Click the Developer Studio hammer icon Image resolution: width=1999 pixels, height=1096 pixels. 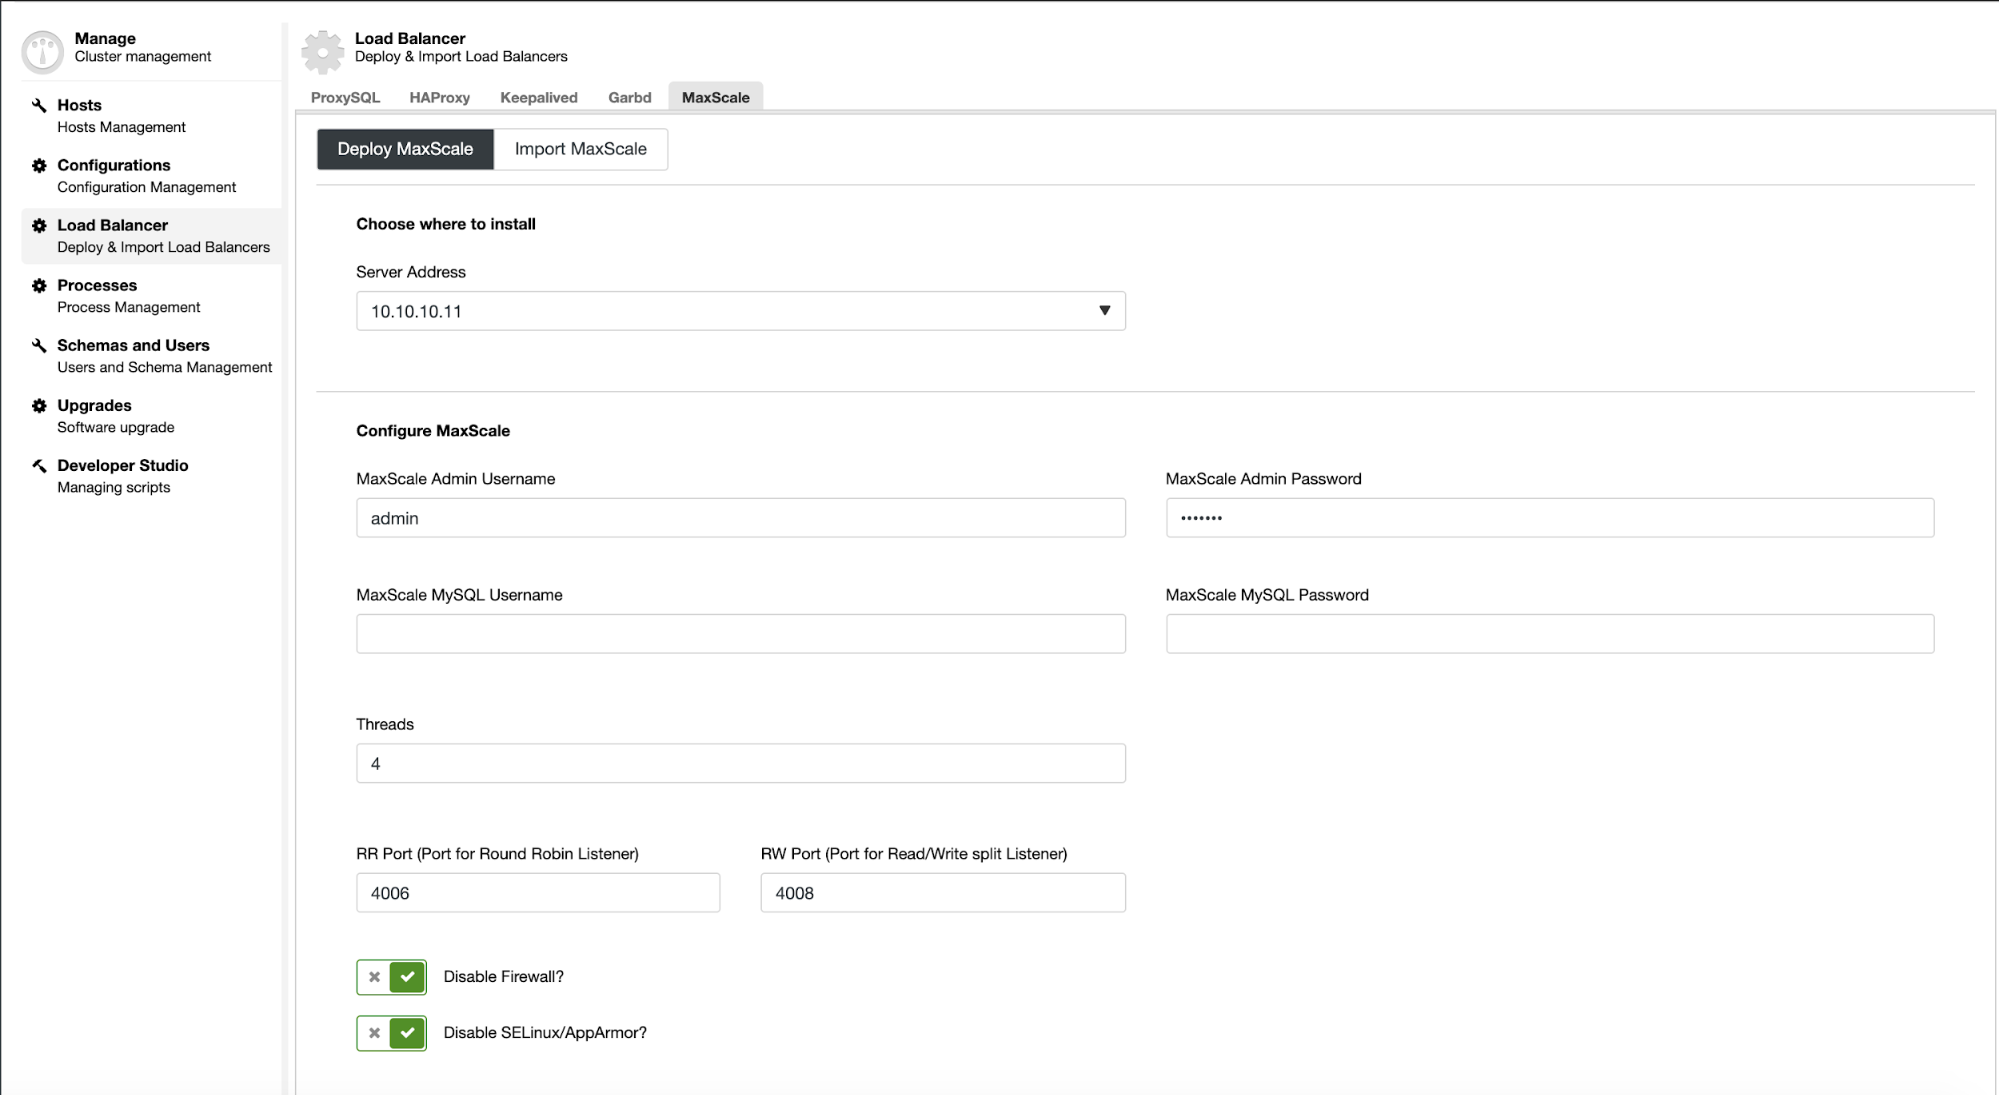[39, 465]
